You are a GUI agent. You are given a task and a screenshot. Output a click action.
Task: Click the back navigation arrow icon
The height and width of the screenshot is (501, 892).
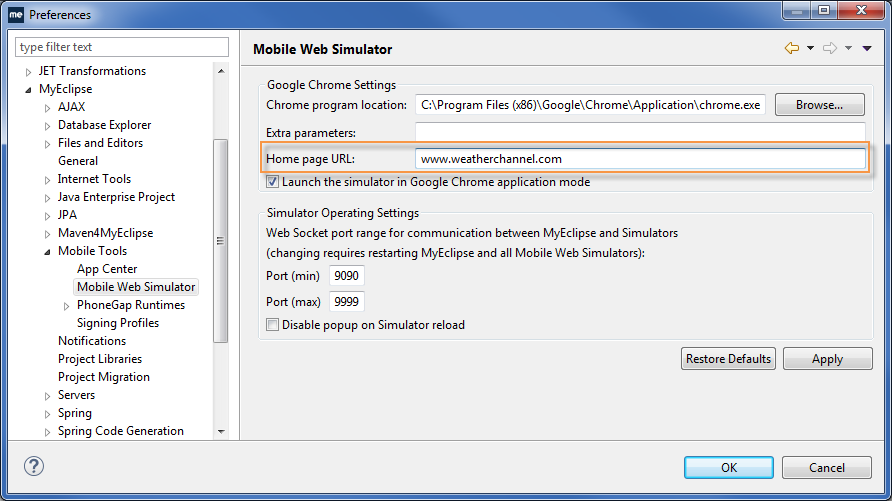click(x=792, y=48)
